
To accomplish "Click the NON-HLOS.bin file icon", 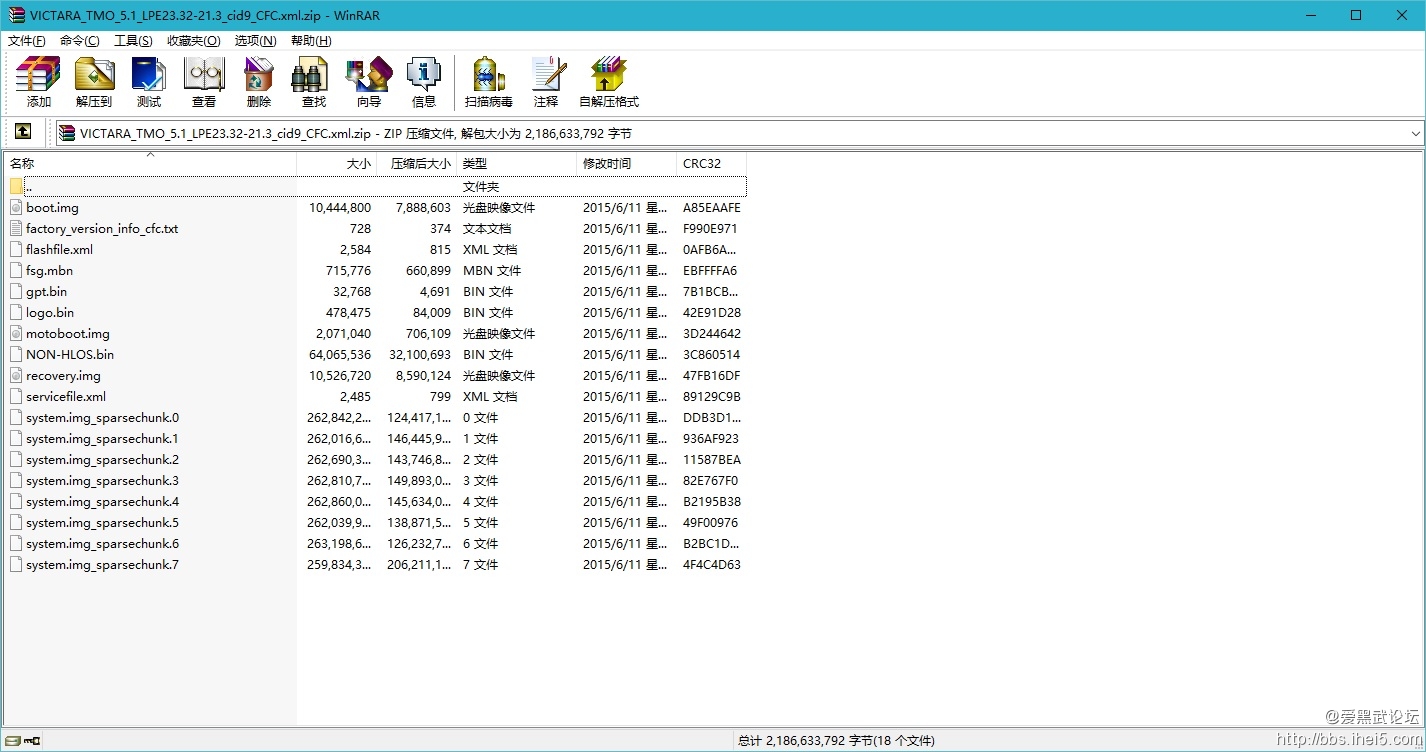I will 16,355.
